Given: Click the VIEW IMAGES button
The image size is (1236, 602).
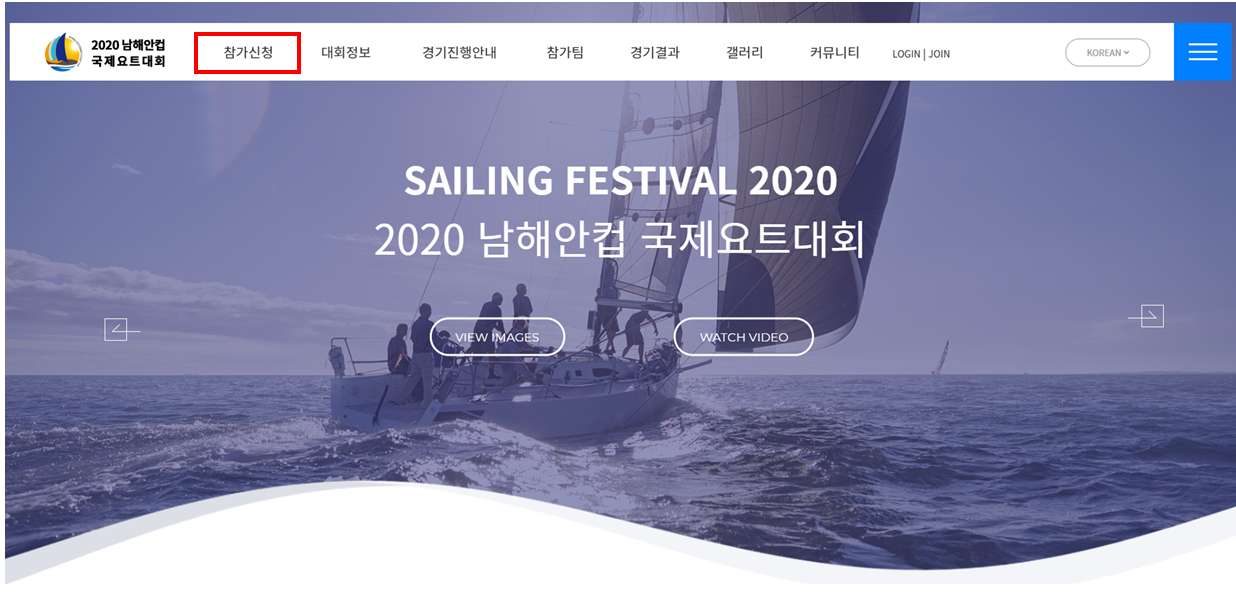Looking at the screenshot, I should click(497, 337).
